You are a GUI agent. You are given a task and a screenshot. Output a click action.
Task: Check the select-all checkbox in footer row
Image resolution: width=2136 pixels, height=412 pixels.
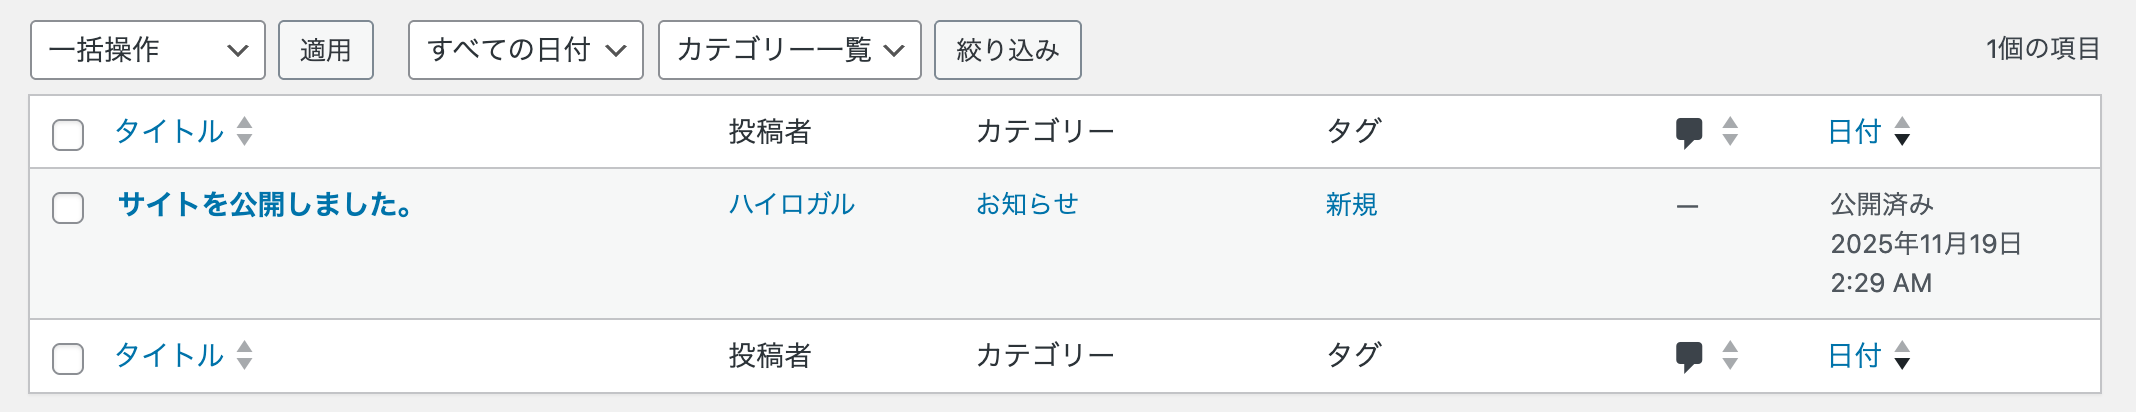point(68,358)
